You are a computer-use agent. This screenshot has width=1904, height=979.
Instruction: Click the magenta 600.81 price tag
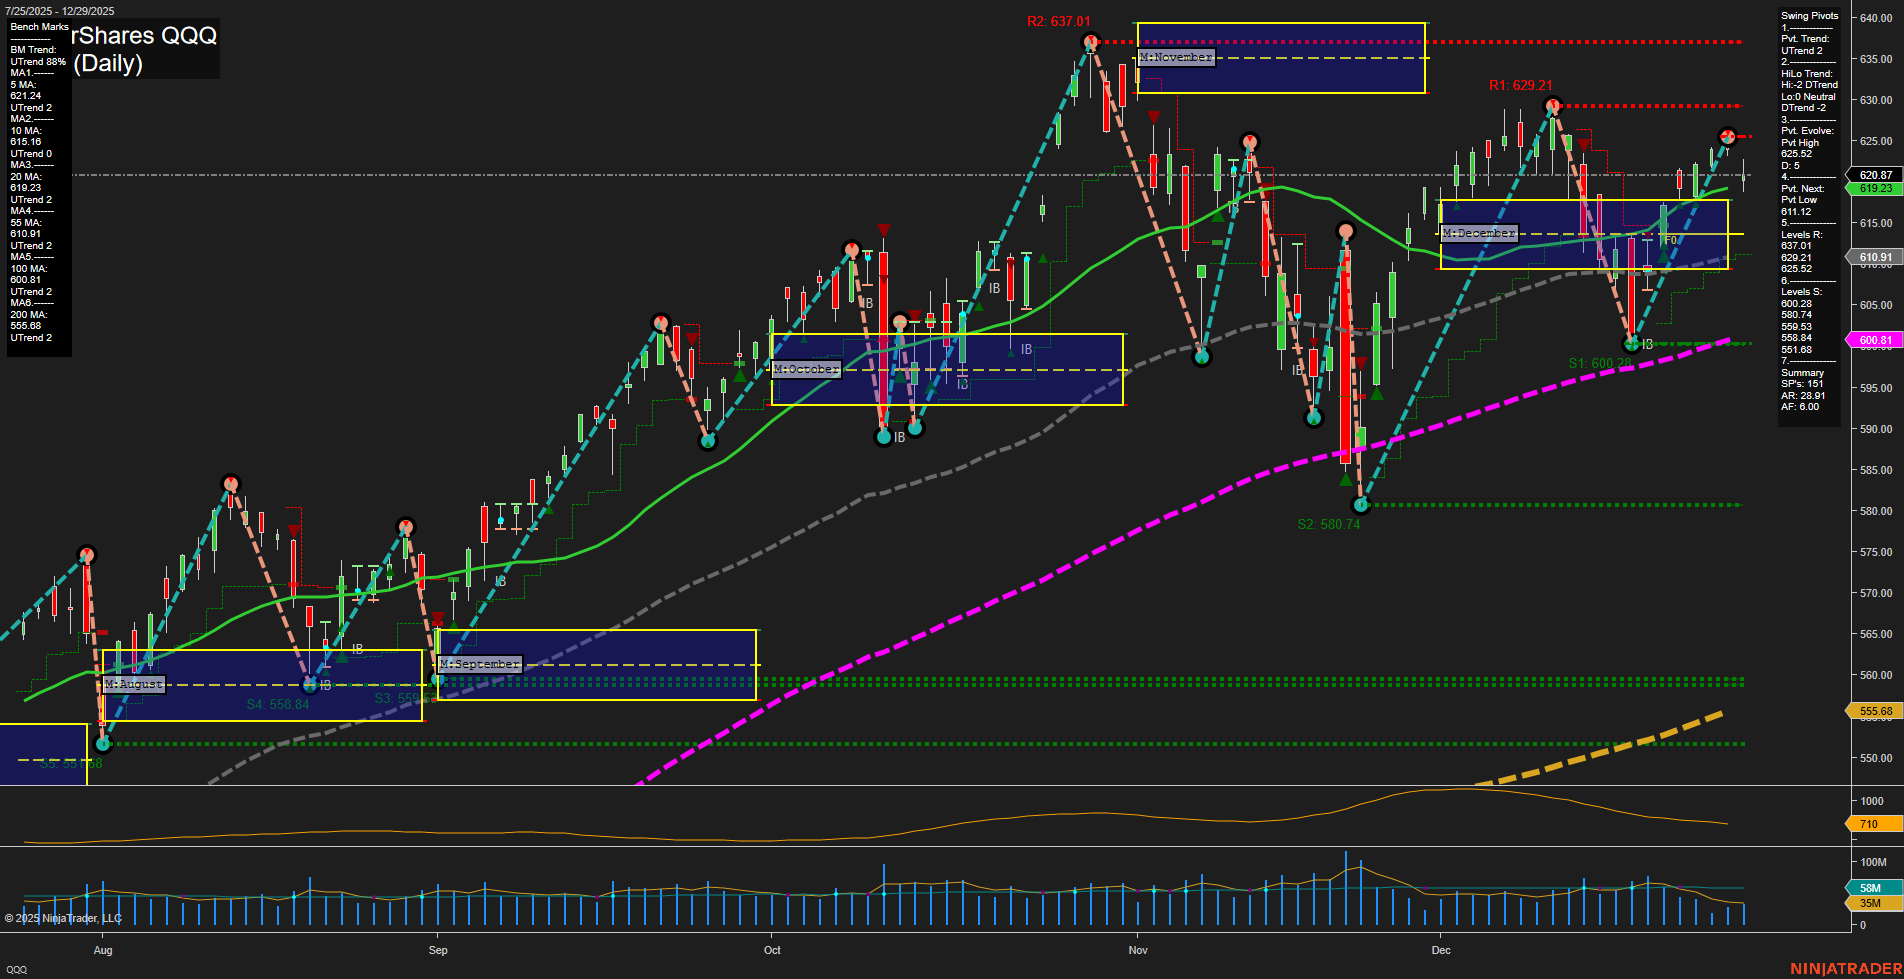1875,340
